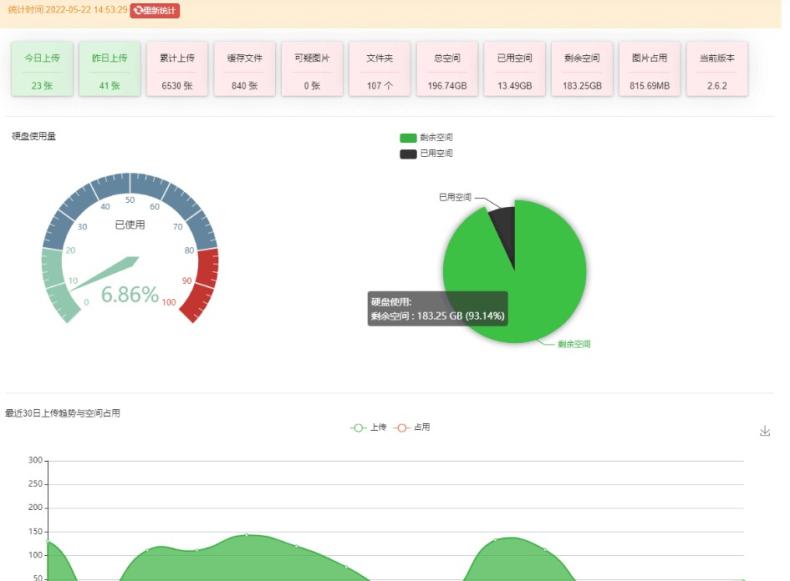Click the 剩余空间 label below the pie chart
The height and width of the screenshot is (581, 790).
tap(574, 344)
